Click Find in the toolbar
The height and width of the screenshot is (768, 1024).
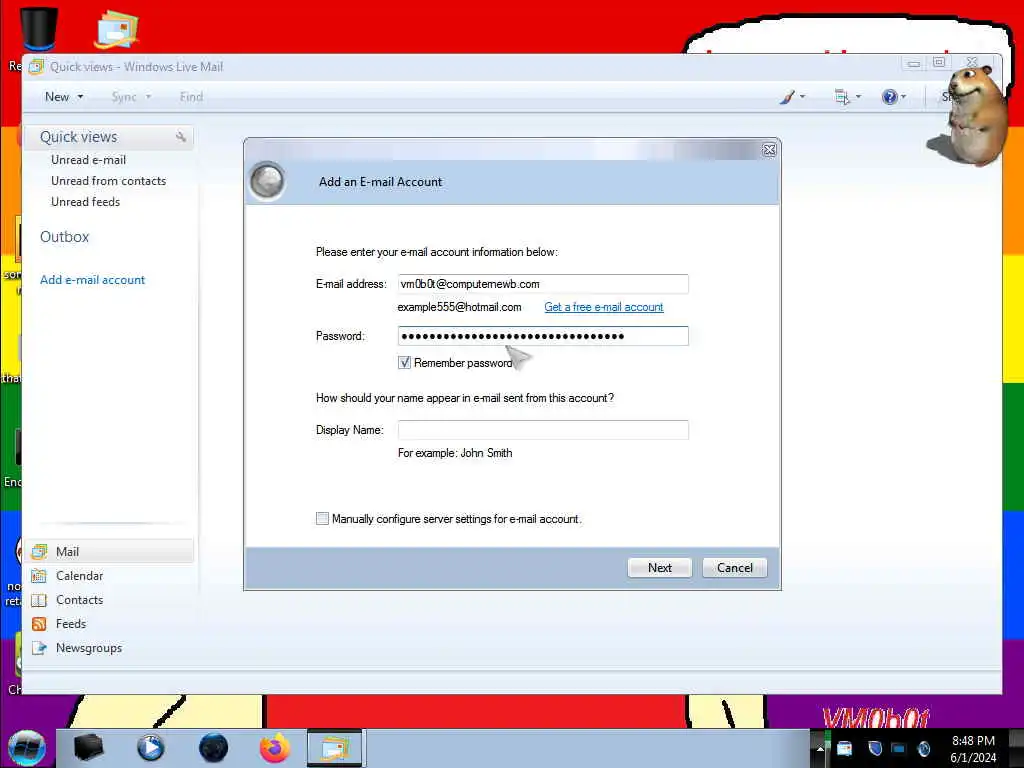[x=191, y=97]
